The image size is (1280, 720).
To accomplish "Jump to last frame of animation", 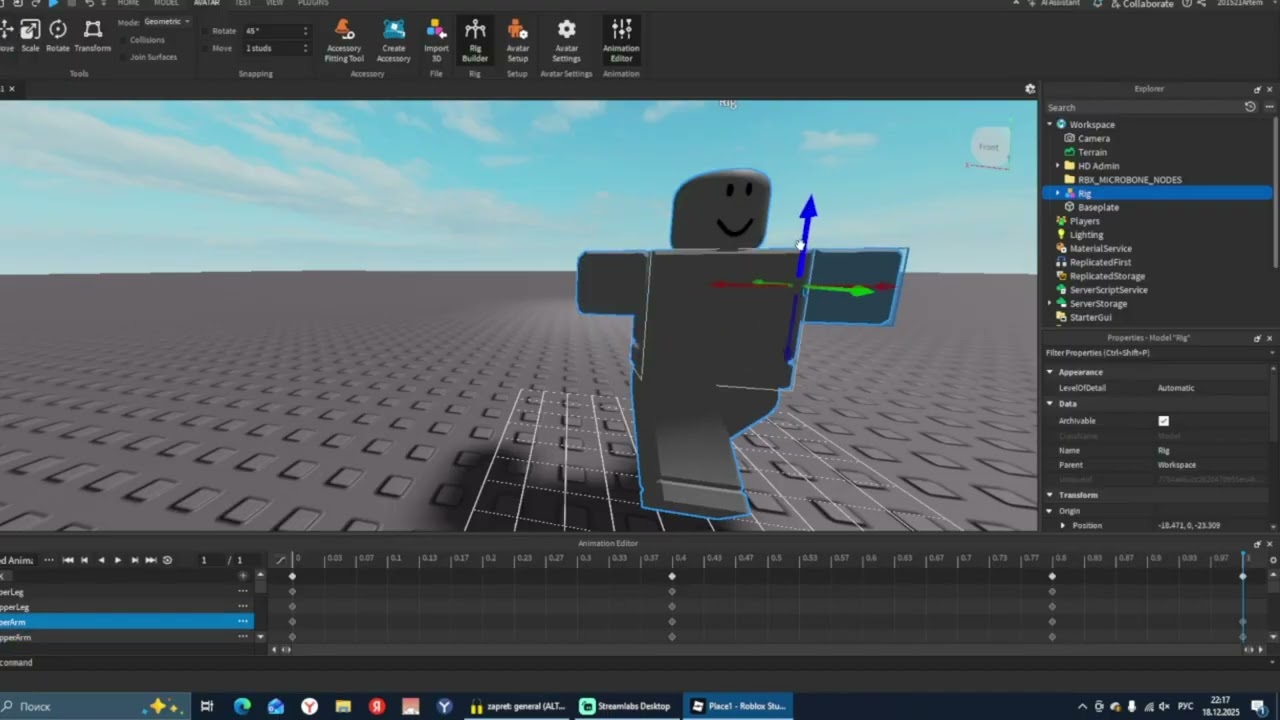I will (151, 560).
